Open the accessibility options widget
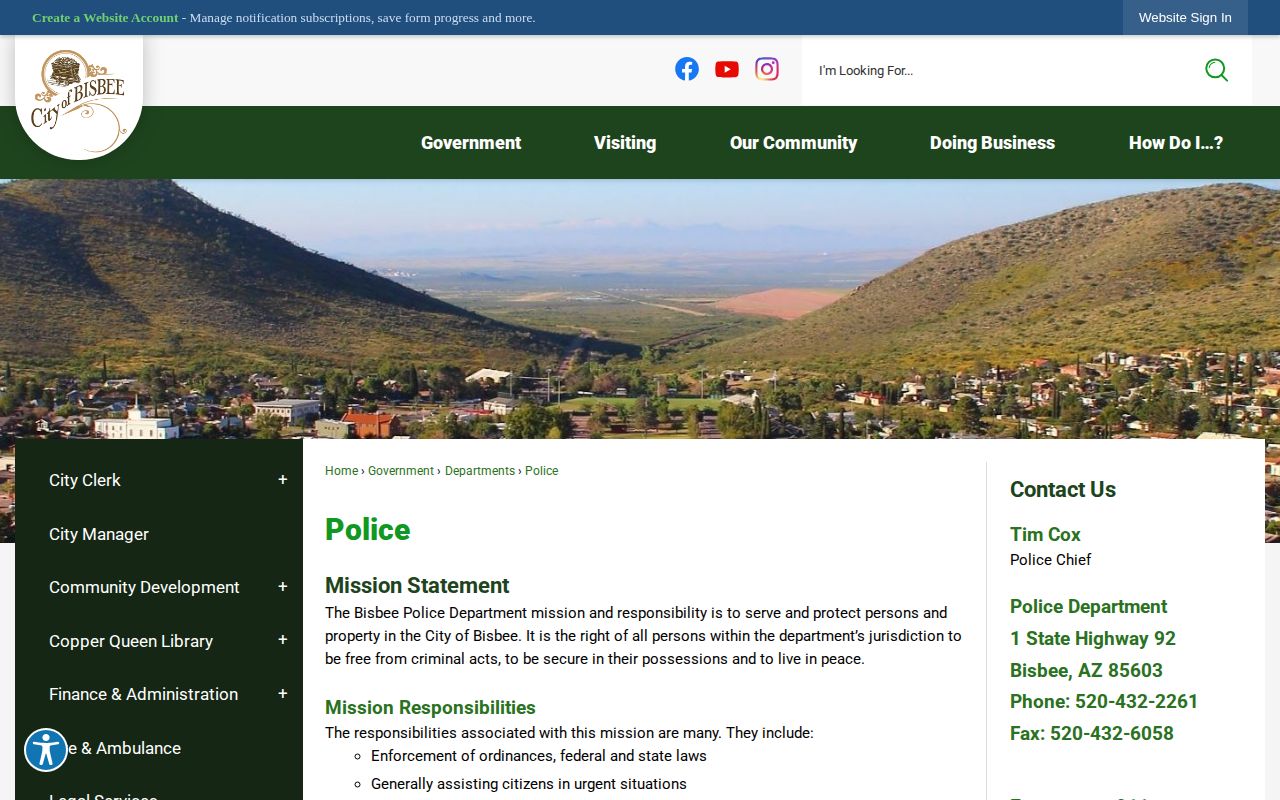The width and height of the screenshot is (1280, 800). 46,750
